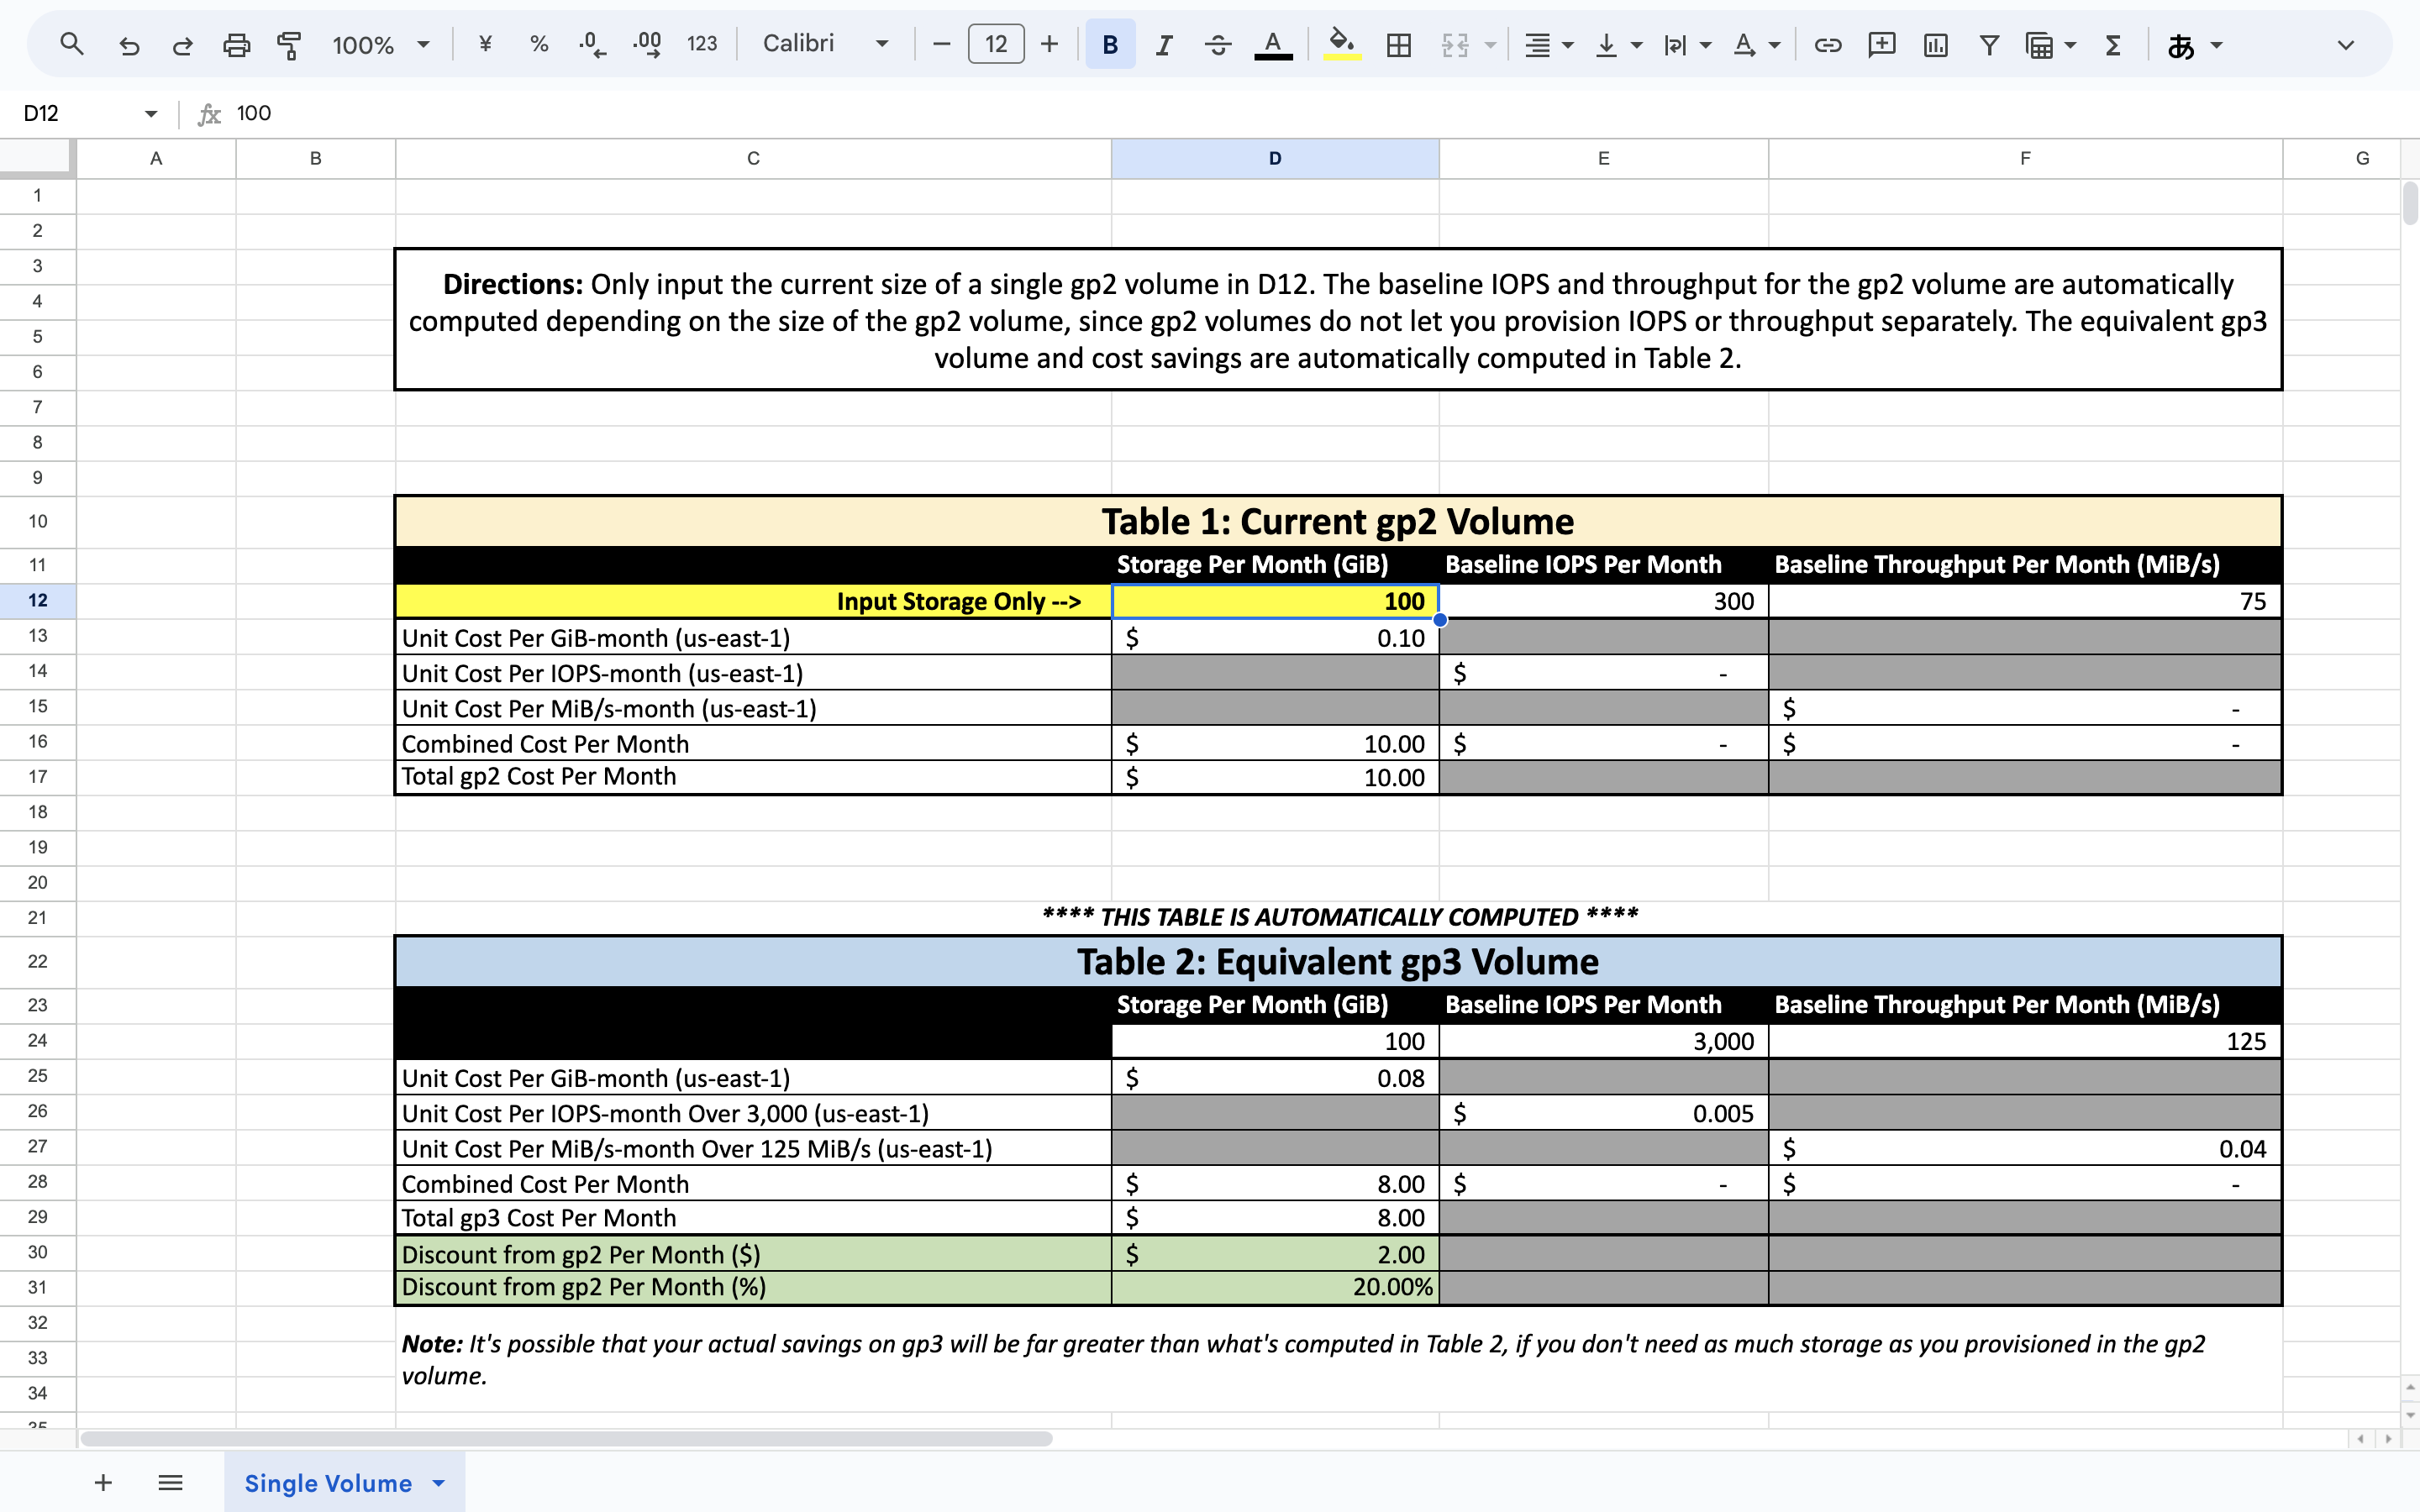Screen dimensions: 2420x1512
Task: Increase font size with plus button
Action: click(1049, 44)
